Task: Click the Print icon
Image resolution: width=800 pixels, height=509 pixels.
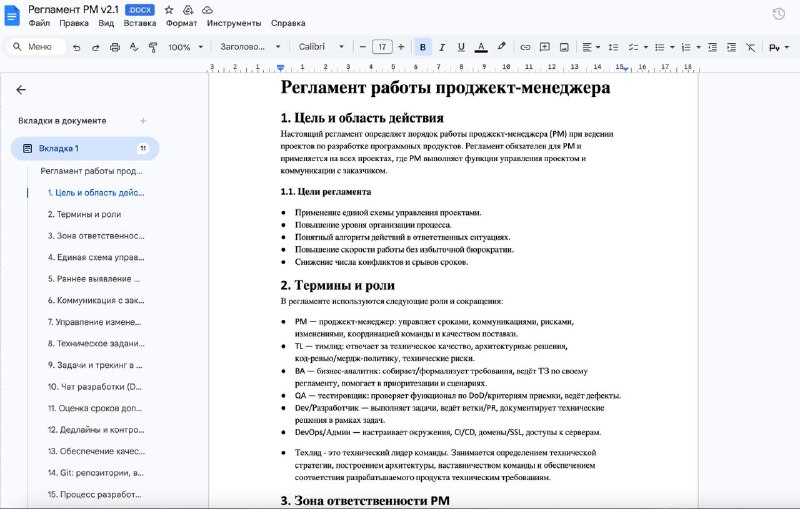Action: (115, 47)
